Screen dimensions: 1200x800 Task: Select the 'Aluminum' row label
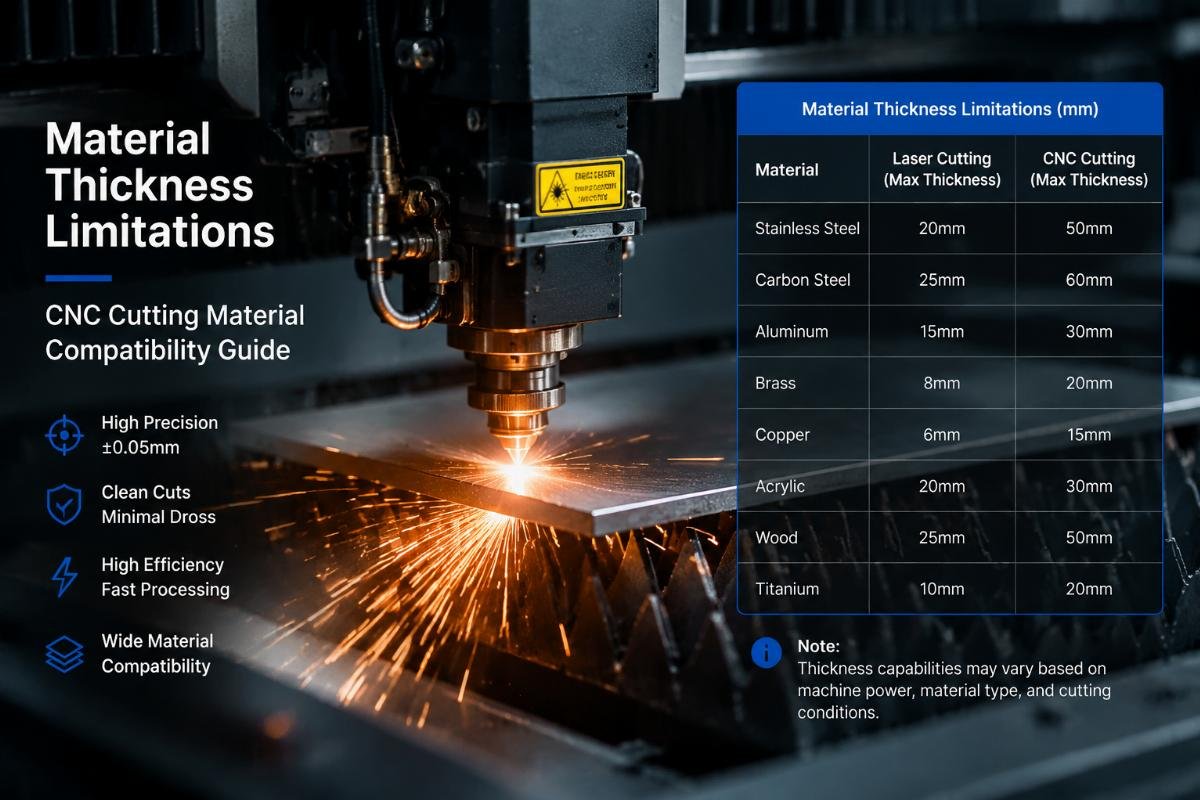(x=792, y=331)
